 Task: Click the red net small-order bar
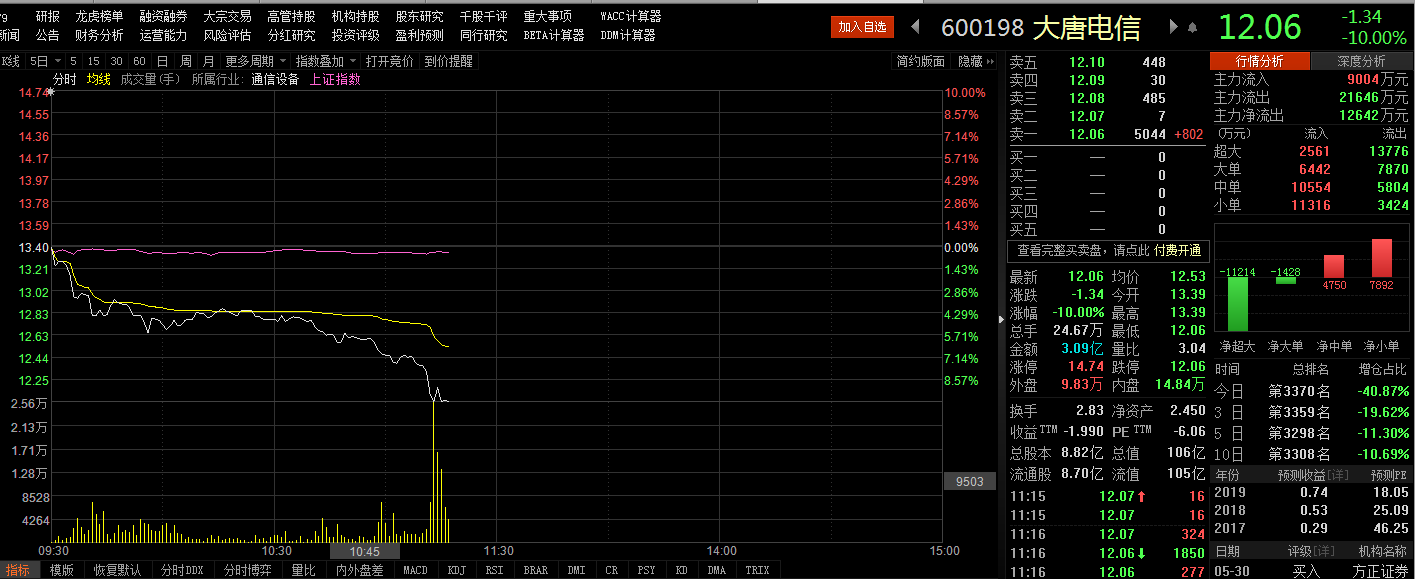tap(1381, 258)
